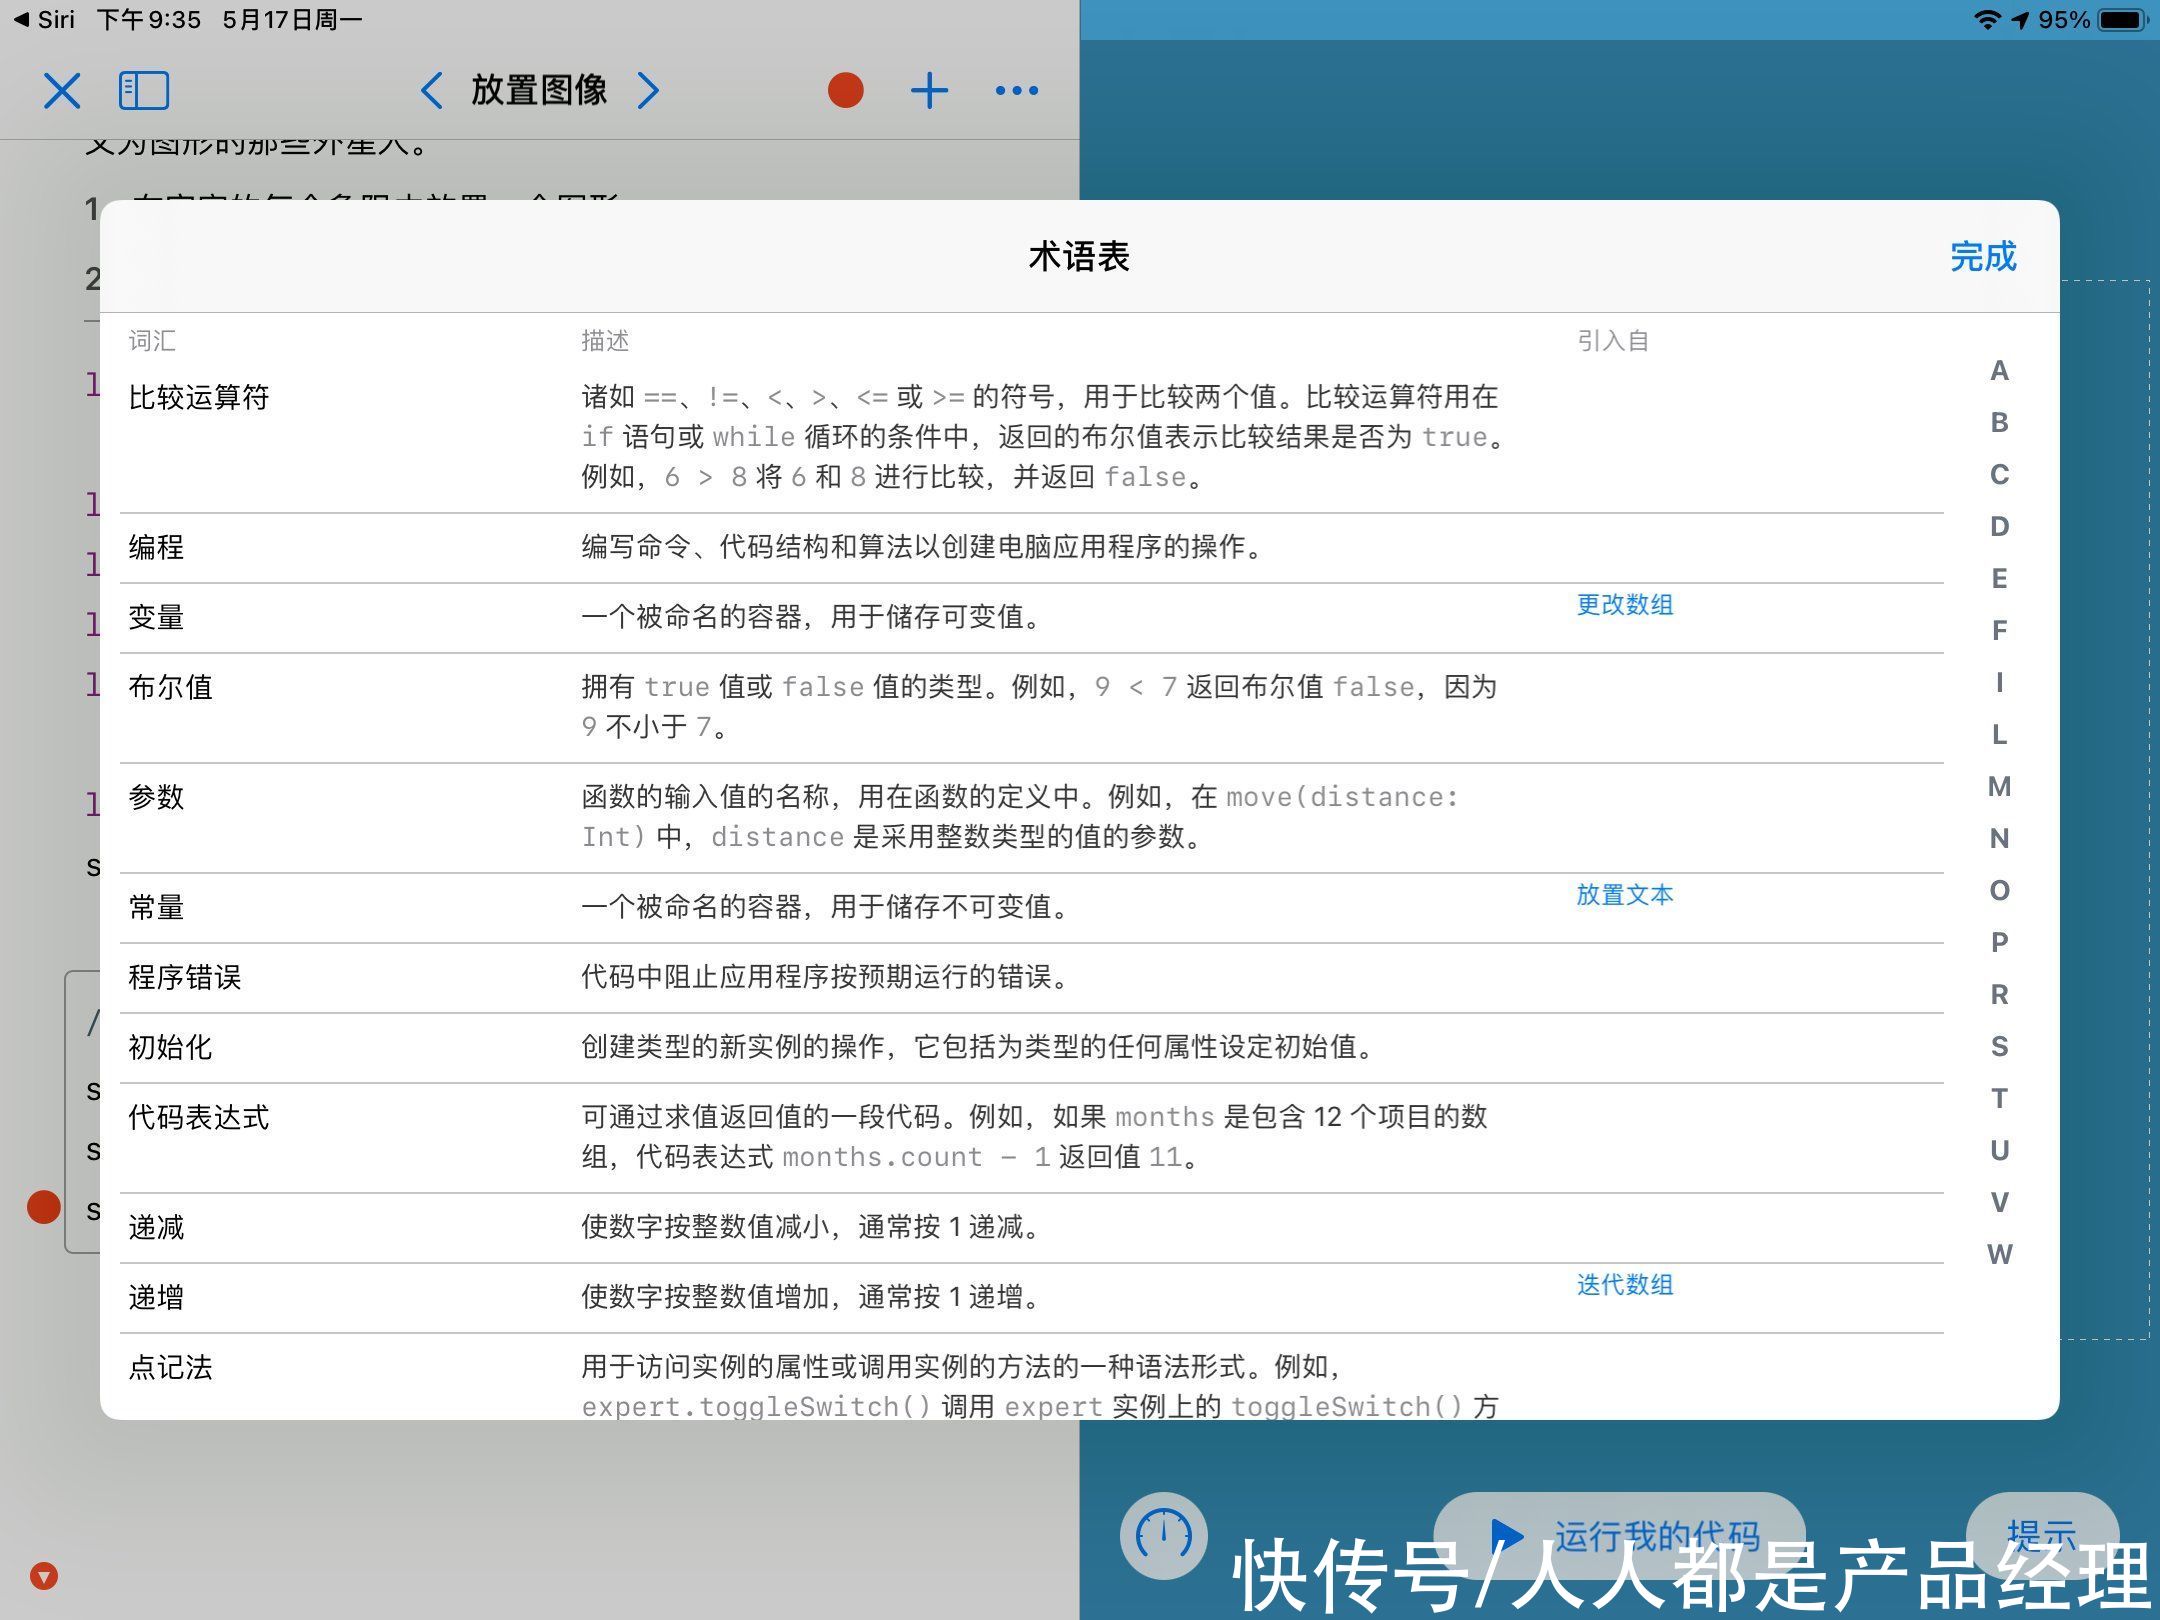This screenshot has height=1620, width=2160.
Task: Tap 完成 to close the glossary
Action: point(1983,257)
